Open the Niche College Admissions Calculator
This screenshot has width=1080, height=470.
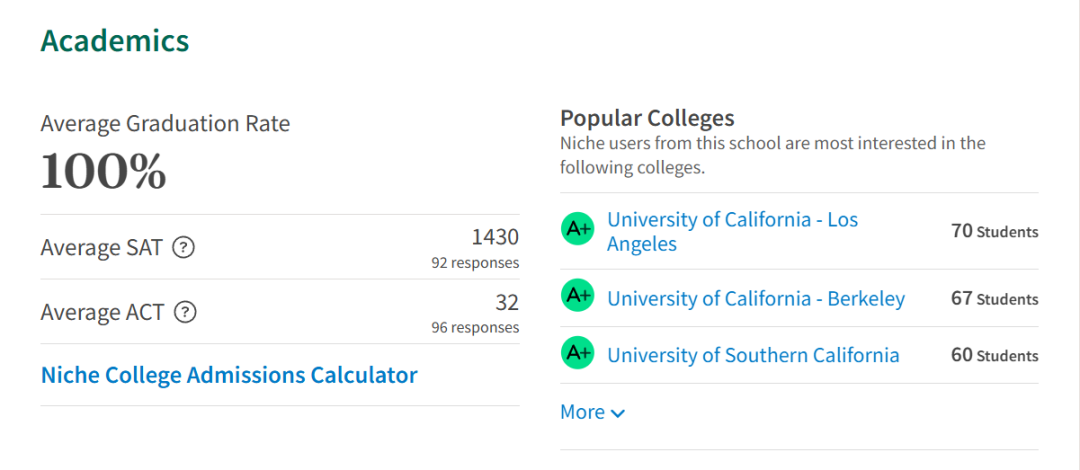229,376
